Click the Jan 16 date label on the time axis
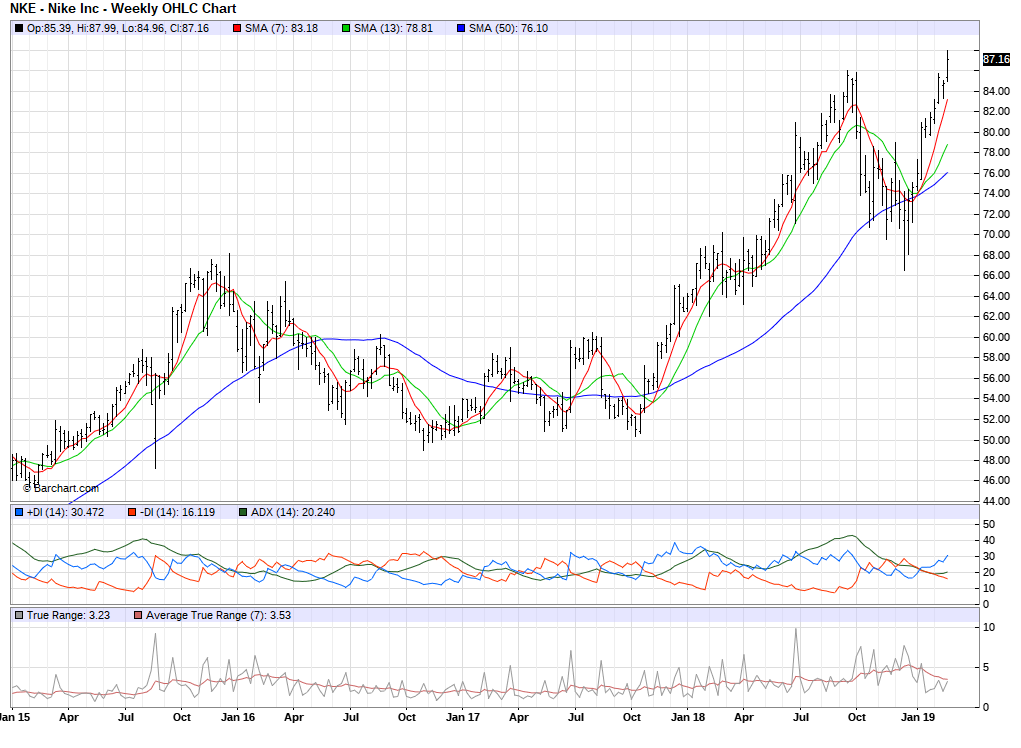 237,717
